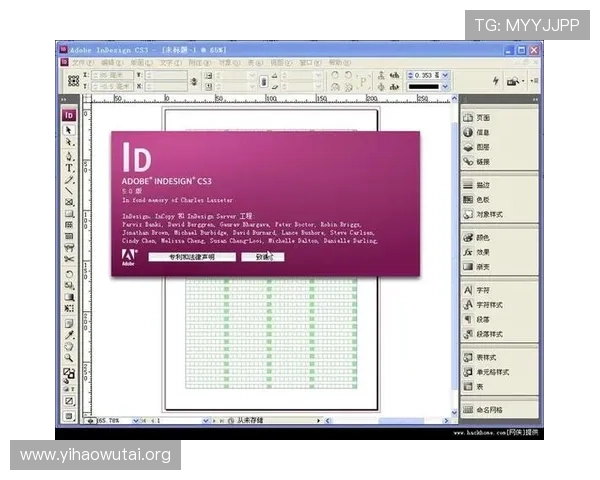Select the Pen tool
The width and height of the screenshot is (600, 480).
[x=69, y=155]
